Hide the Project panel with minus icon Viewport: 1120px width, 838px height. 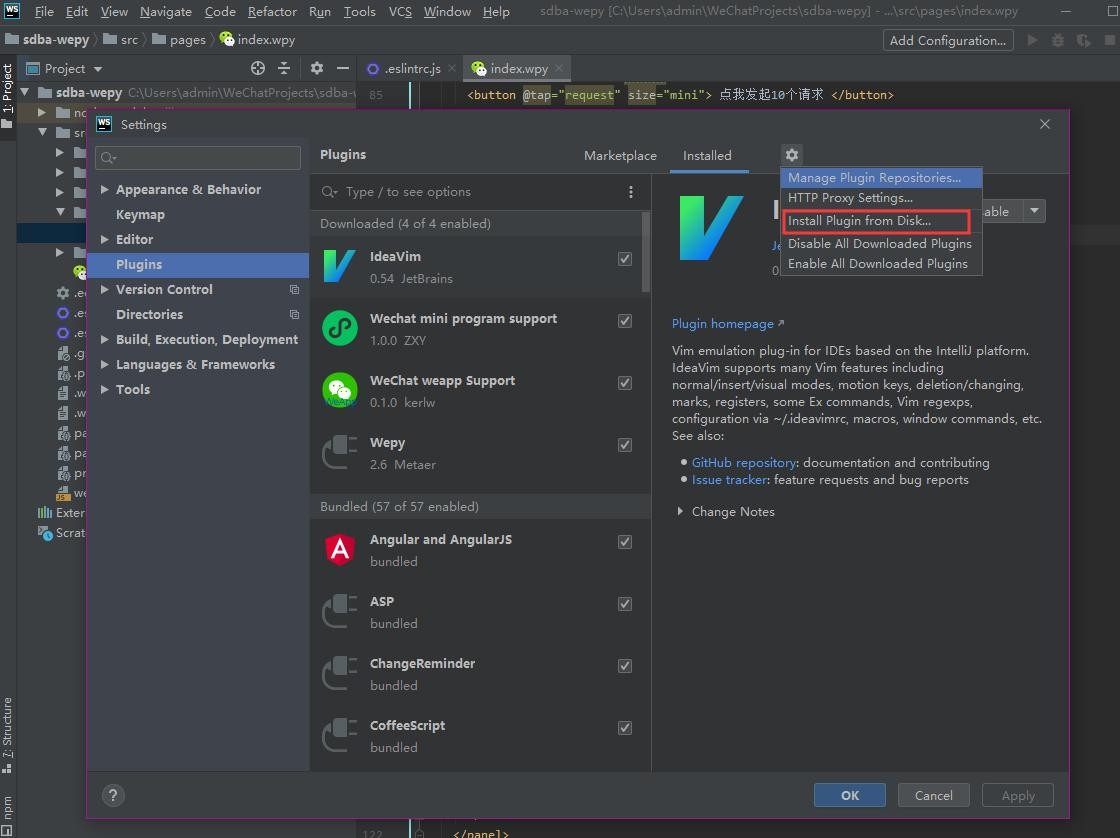coord(343,68)
